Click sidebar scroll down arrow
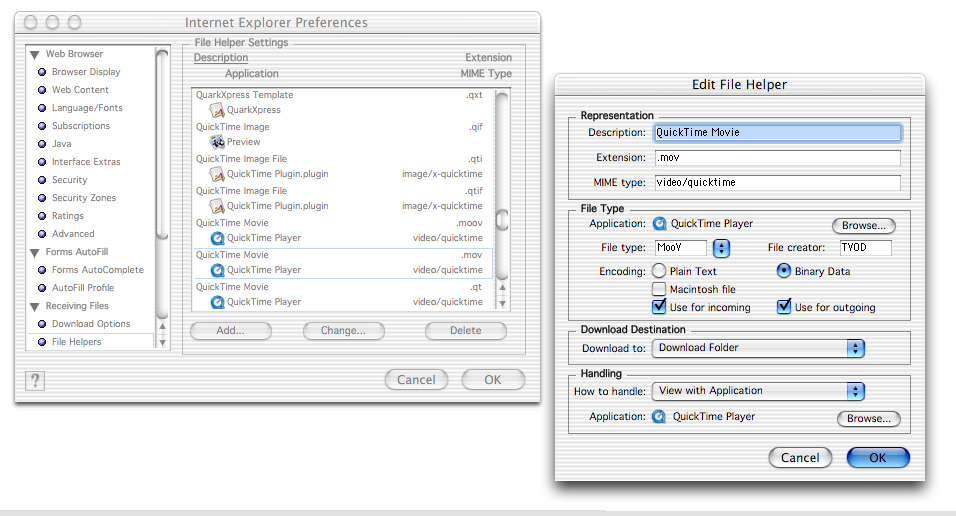This screenshot has width=956, height=516. coord(162,343)
